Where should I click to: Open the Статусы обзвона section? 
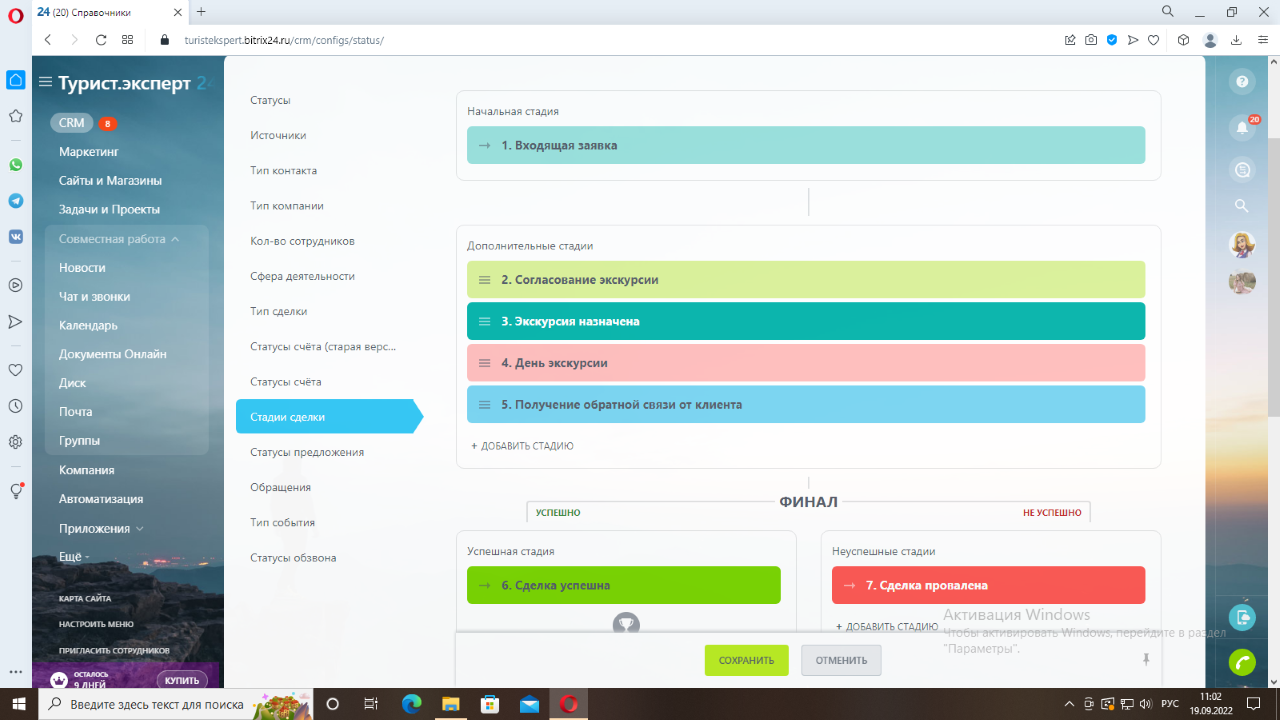(293, 558)
